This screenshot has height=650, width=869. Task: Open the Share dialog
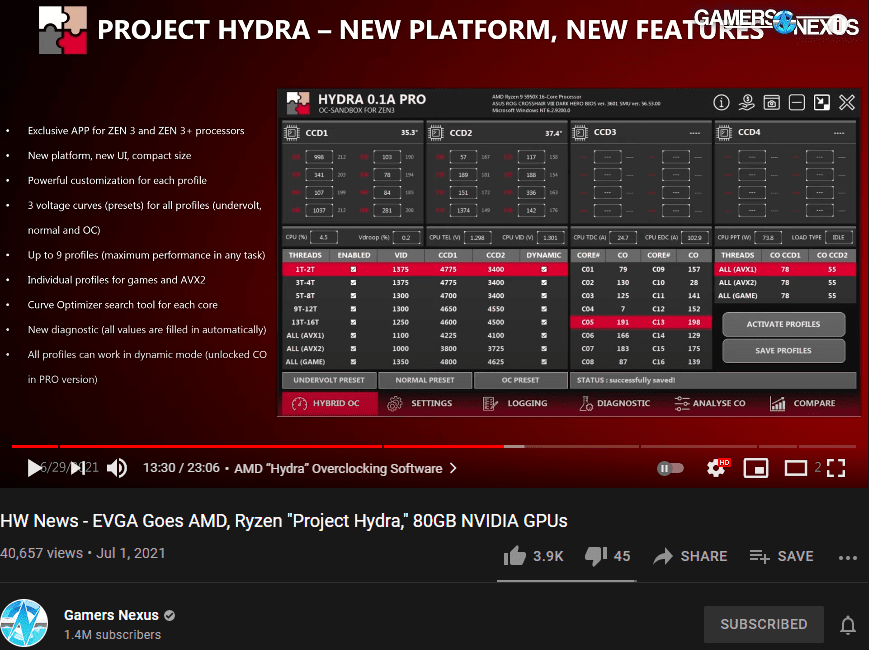pos(690,556)
